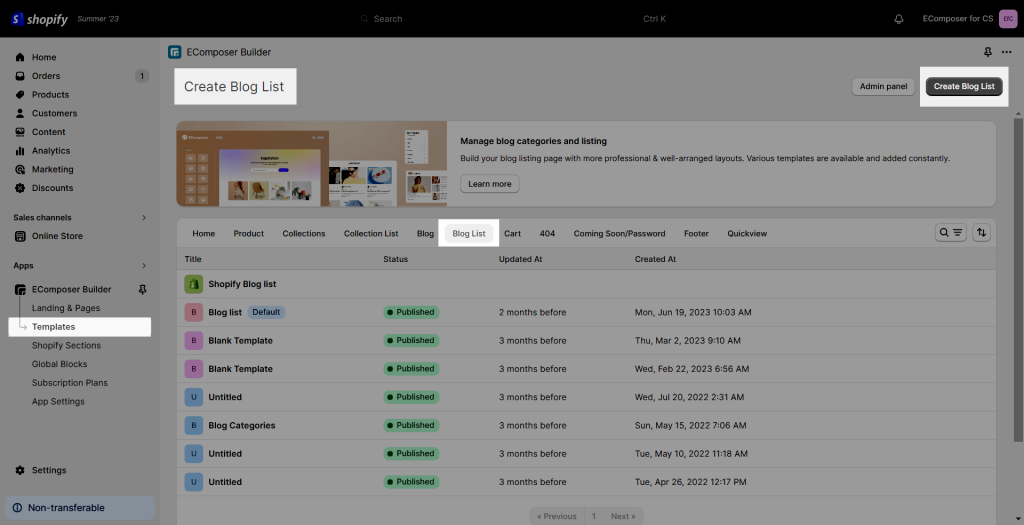This screenshot has height=525, width=1024.
Task: Pin the app via header pin icon
Action: 987,52
